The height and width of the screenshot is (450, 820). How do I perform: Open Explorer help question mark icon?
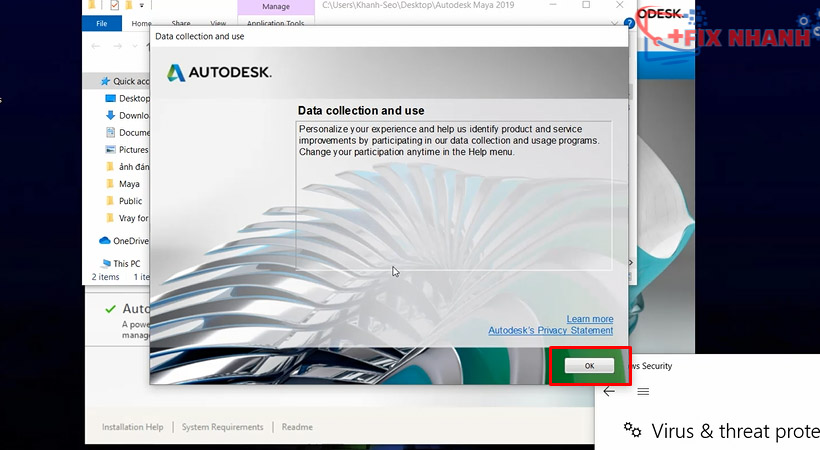[630, 24]
